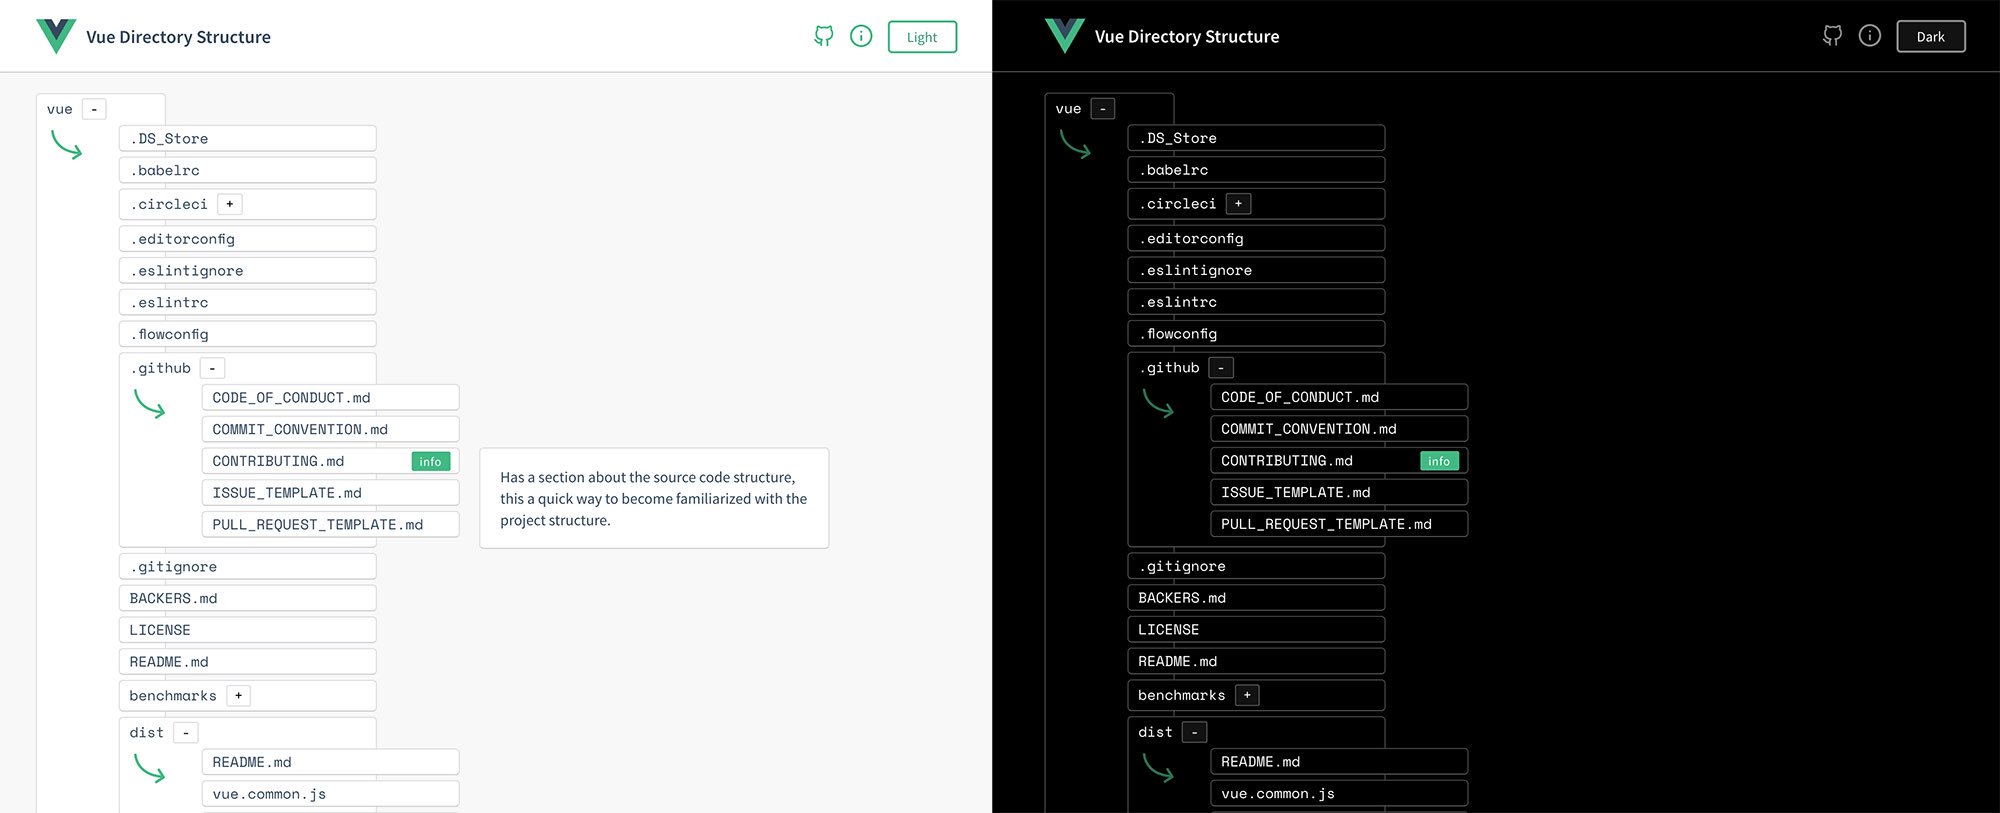
Task: Select vue.common.js in dark panel
Action: (1340, 794)
